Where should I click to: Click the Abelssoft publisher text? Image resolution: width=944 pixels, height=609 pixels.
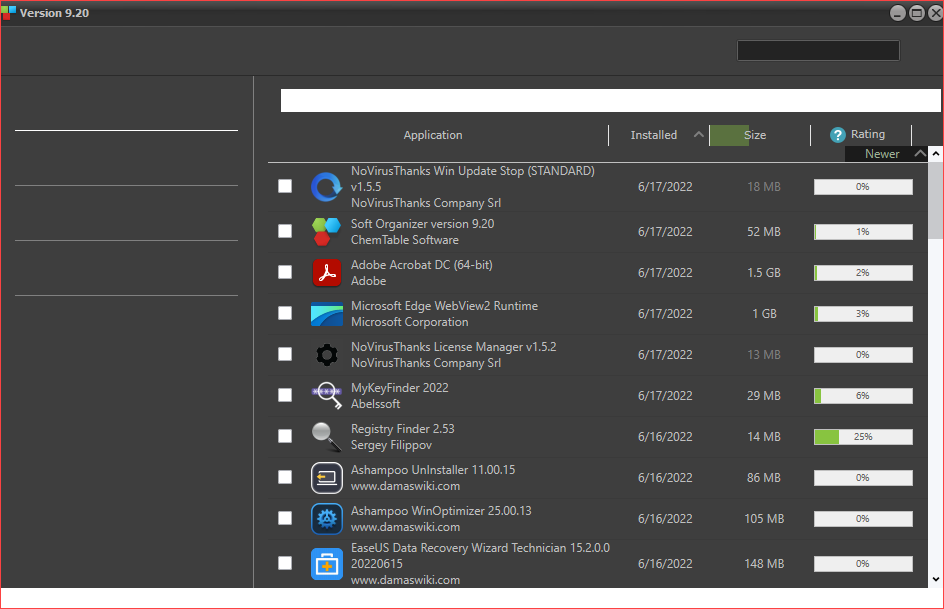pos(375,404)
